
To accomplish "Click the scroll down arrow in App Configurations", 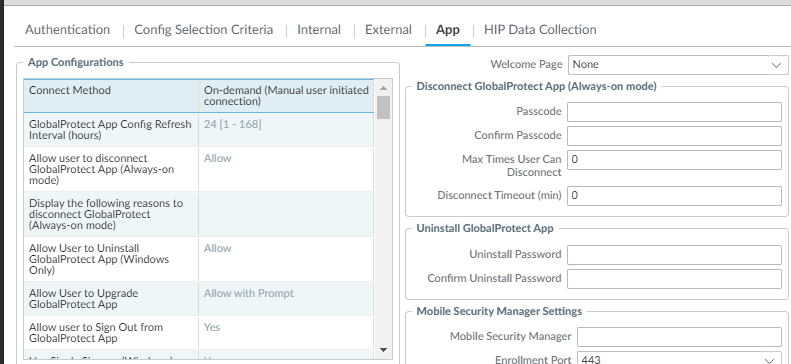I will [383, 350].
